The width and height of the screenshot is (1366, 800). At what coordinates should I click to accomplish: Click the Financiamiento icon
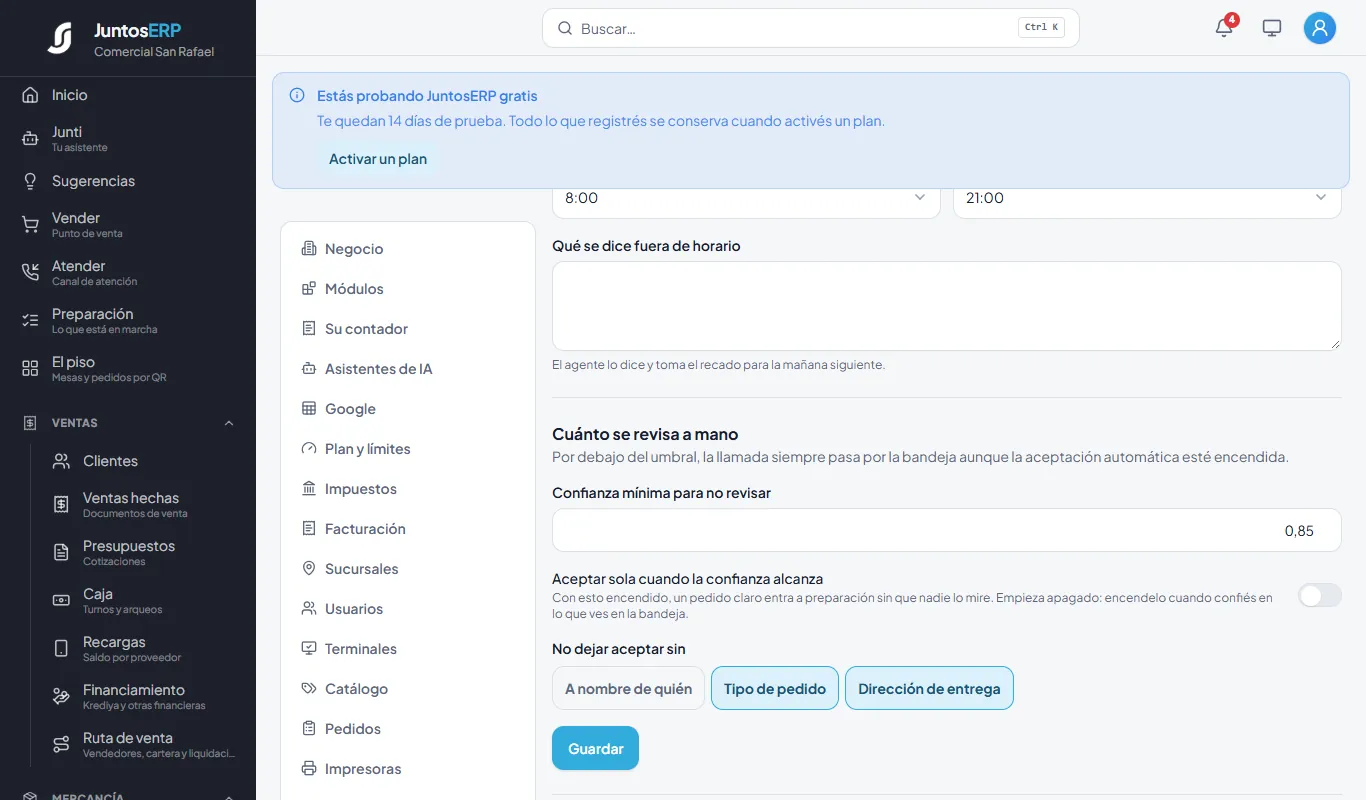[61, 696]
